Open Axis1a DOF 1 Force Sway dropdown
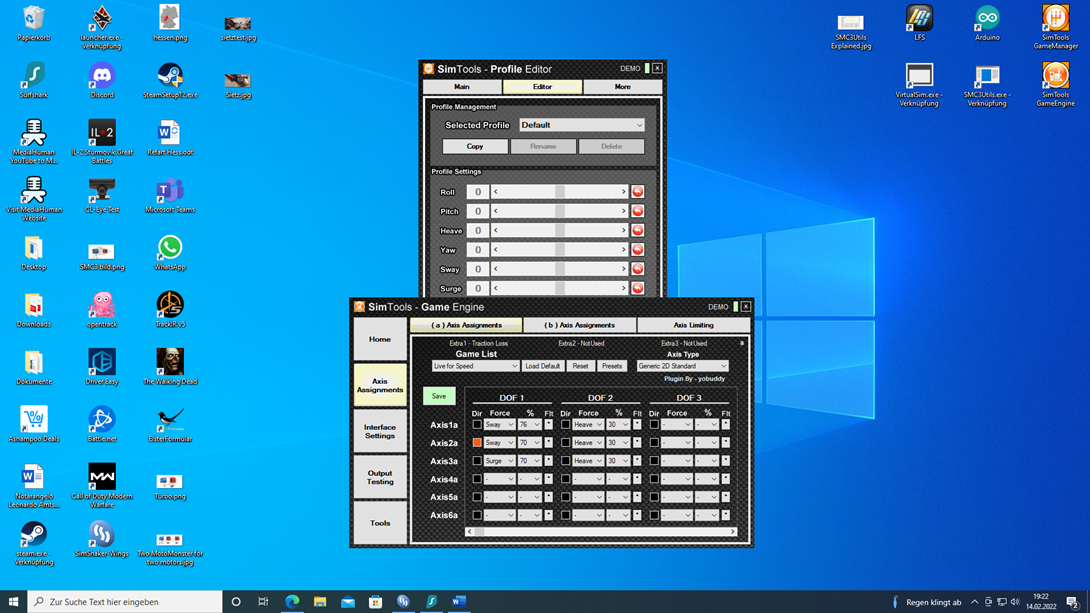Screen dimensions: 1090x613 coord(499,425)
